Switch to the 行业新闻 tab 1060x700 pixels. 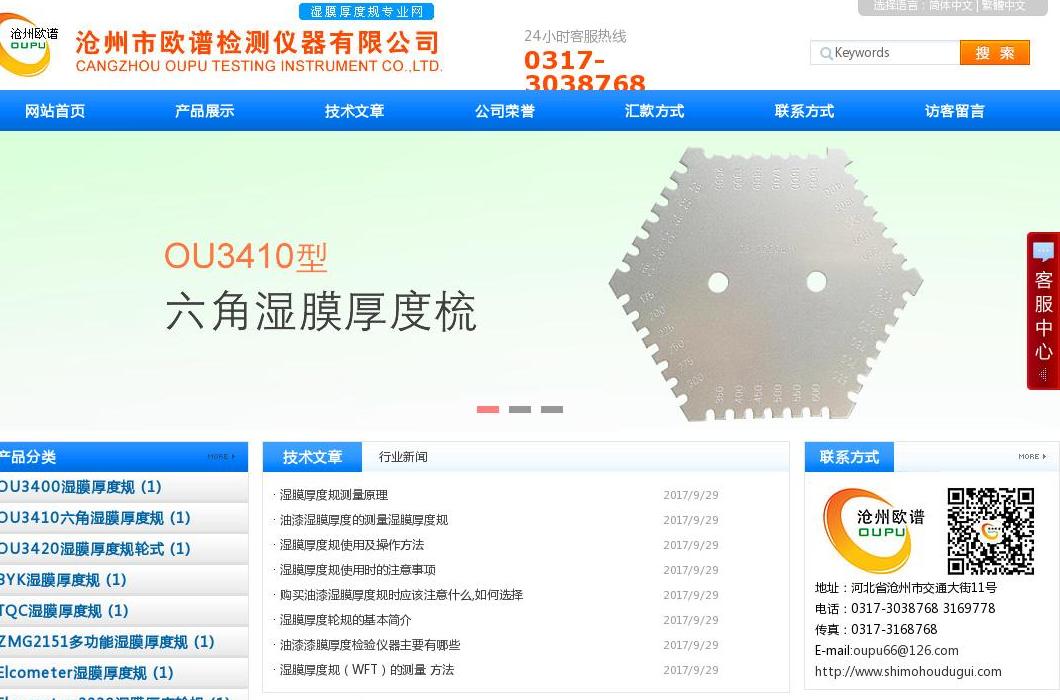403,457
